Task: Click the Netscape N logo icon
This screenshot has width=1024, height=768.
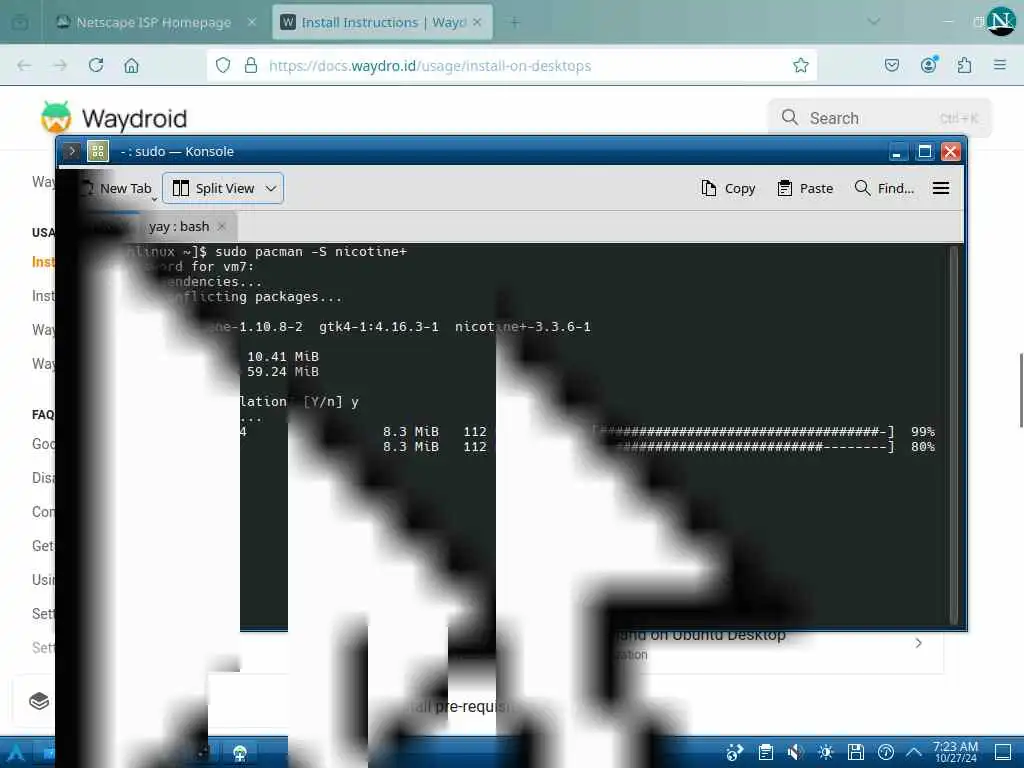Action: coord(1001,22)
